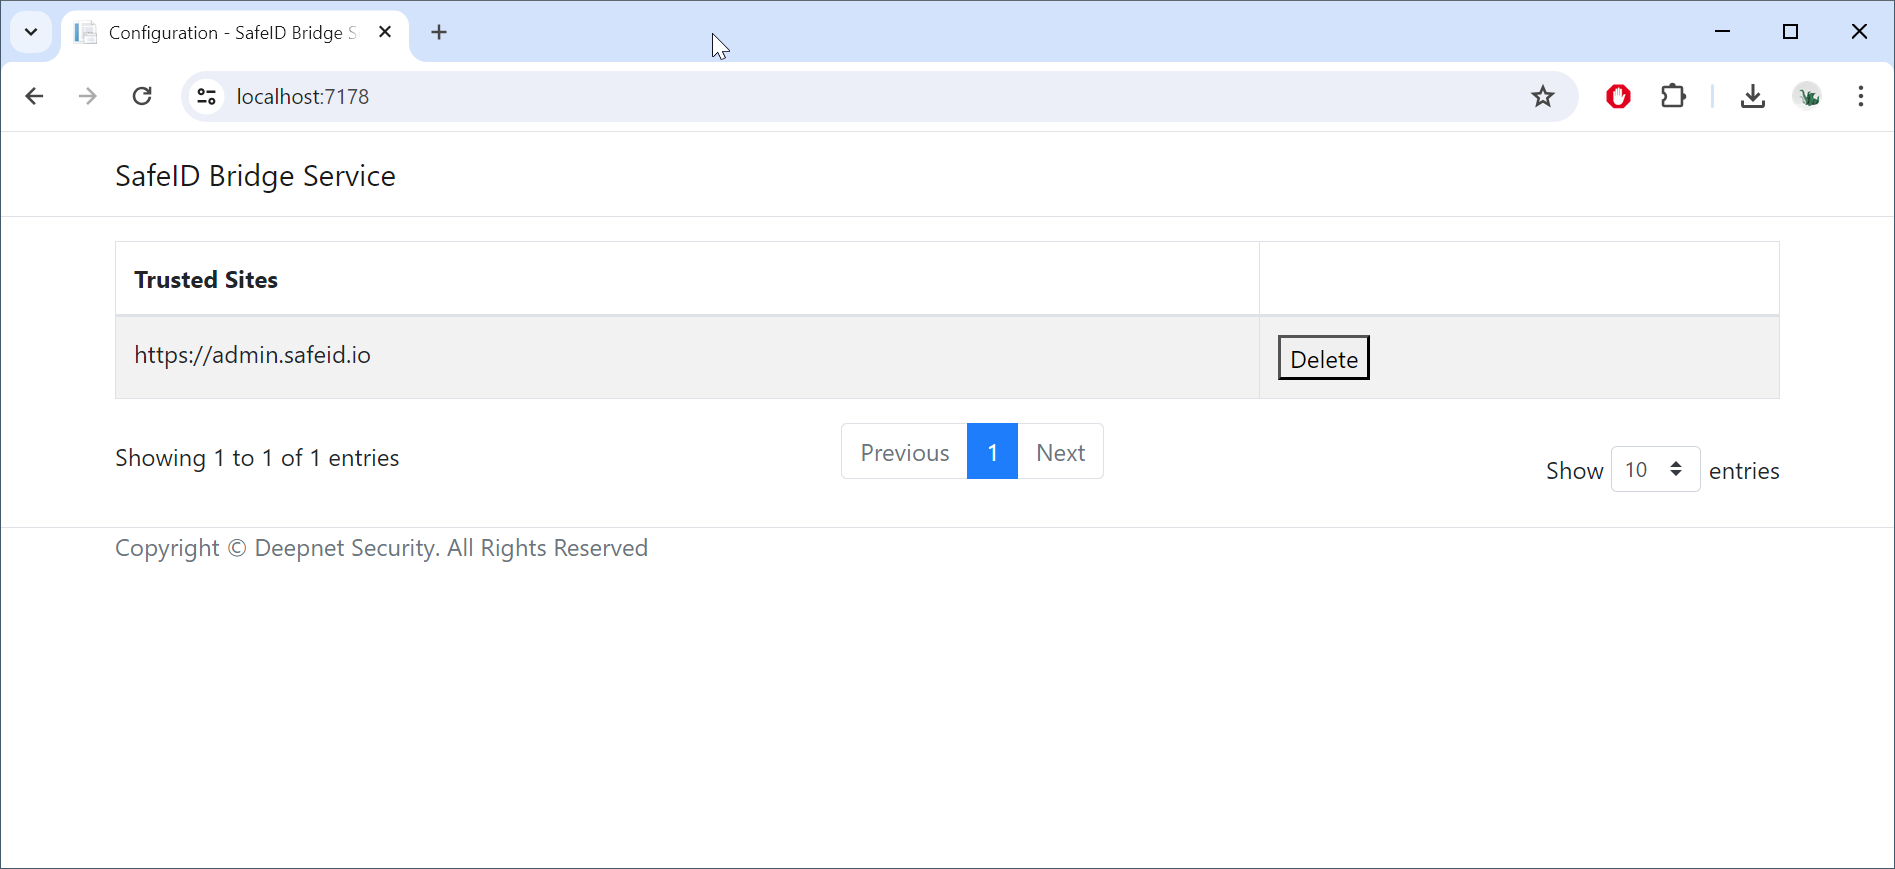Go to Next page of entries
Viewport: 1895px width, 869px height.
(1060, 452)
